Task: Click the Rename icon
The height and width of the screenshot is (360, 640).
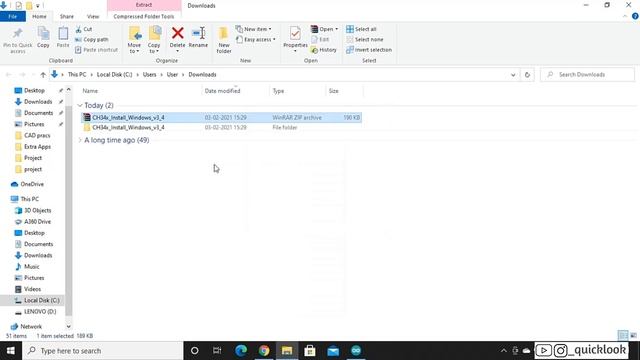Action: pyautogui.click(x=198, y=33)
